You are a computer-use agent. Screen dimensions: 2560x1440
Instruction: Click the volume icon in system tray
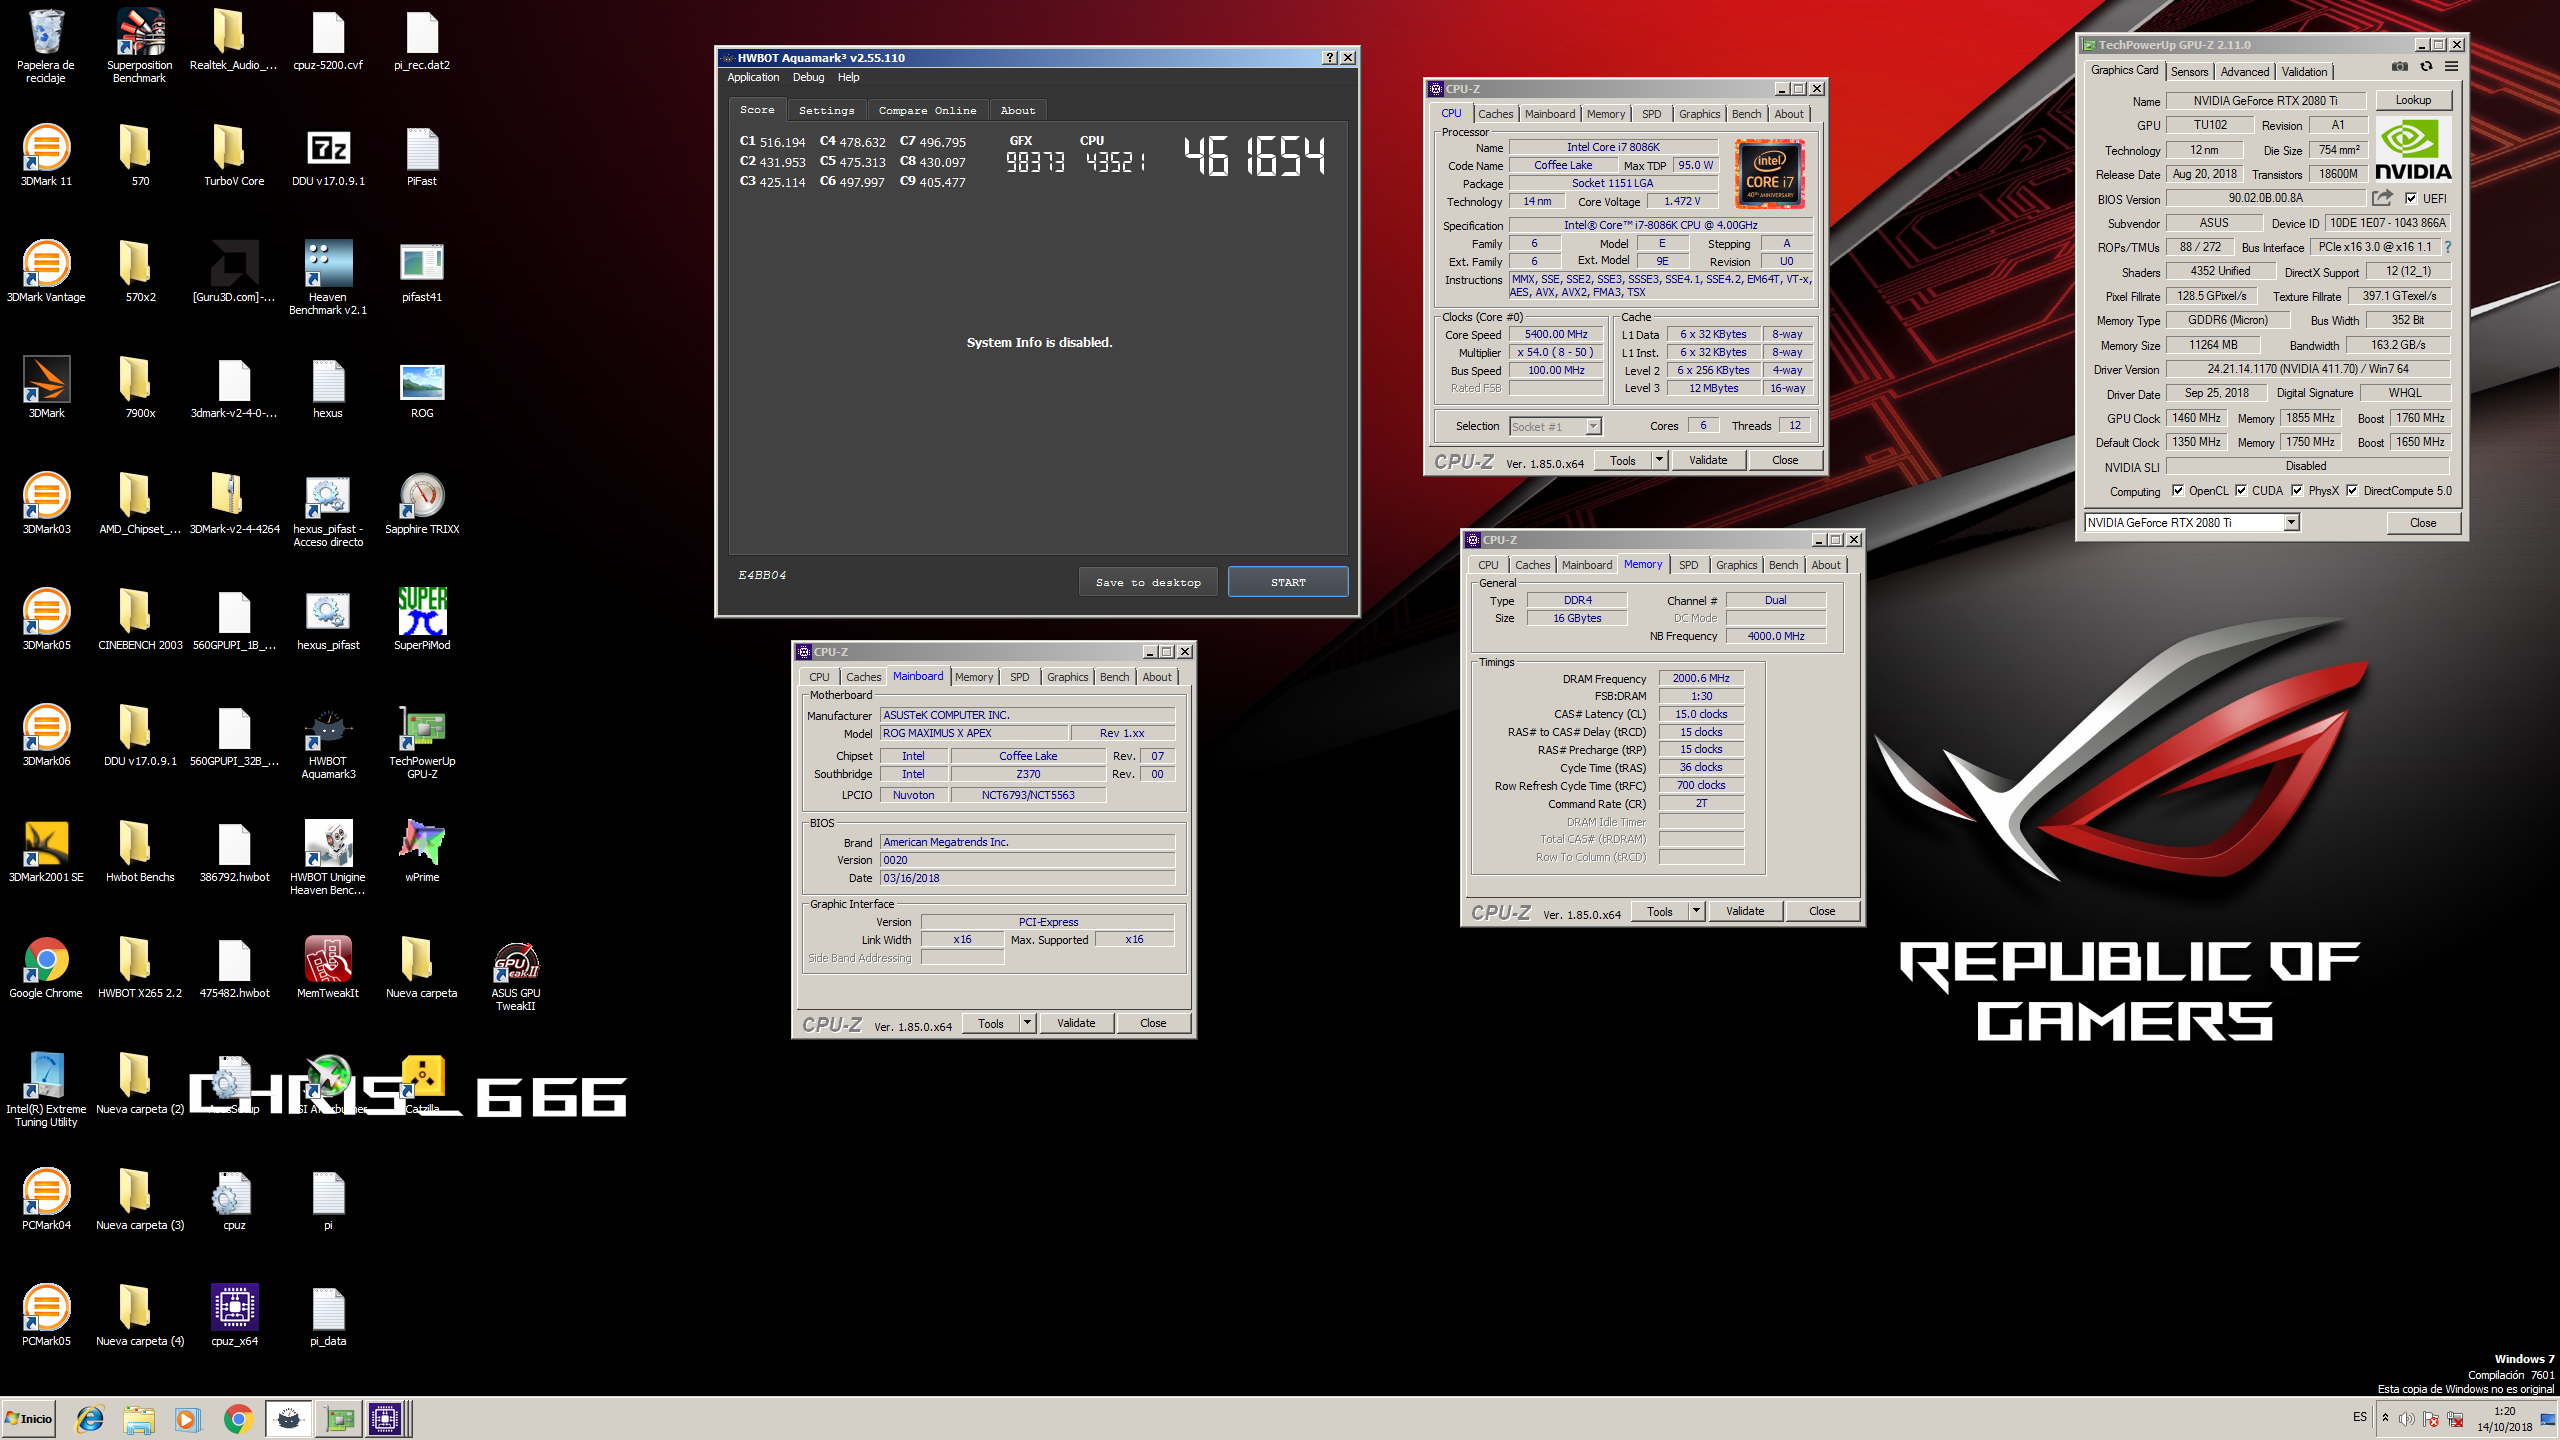click(2407, 1419)
